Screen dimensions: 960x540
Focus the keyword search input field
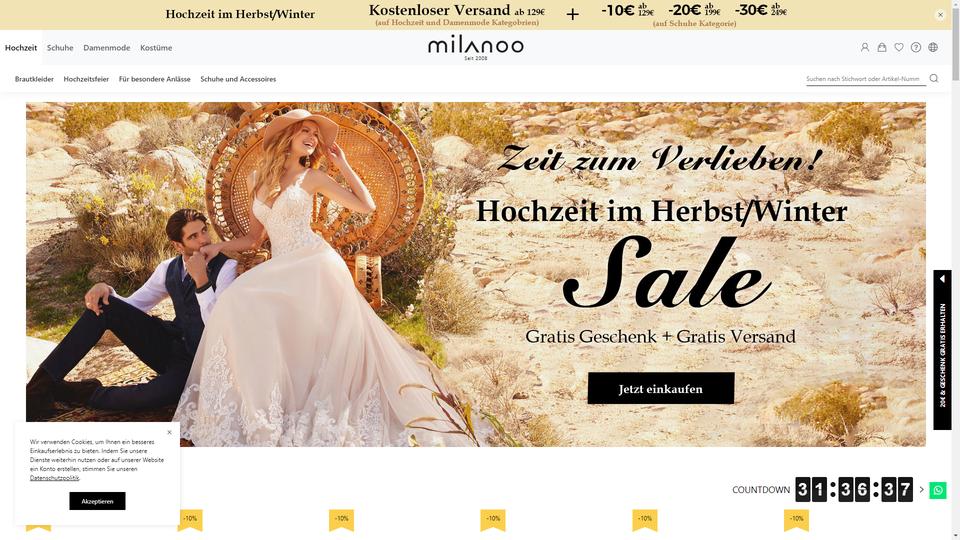pos(865,79)
